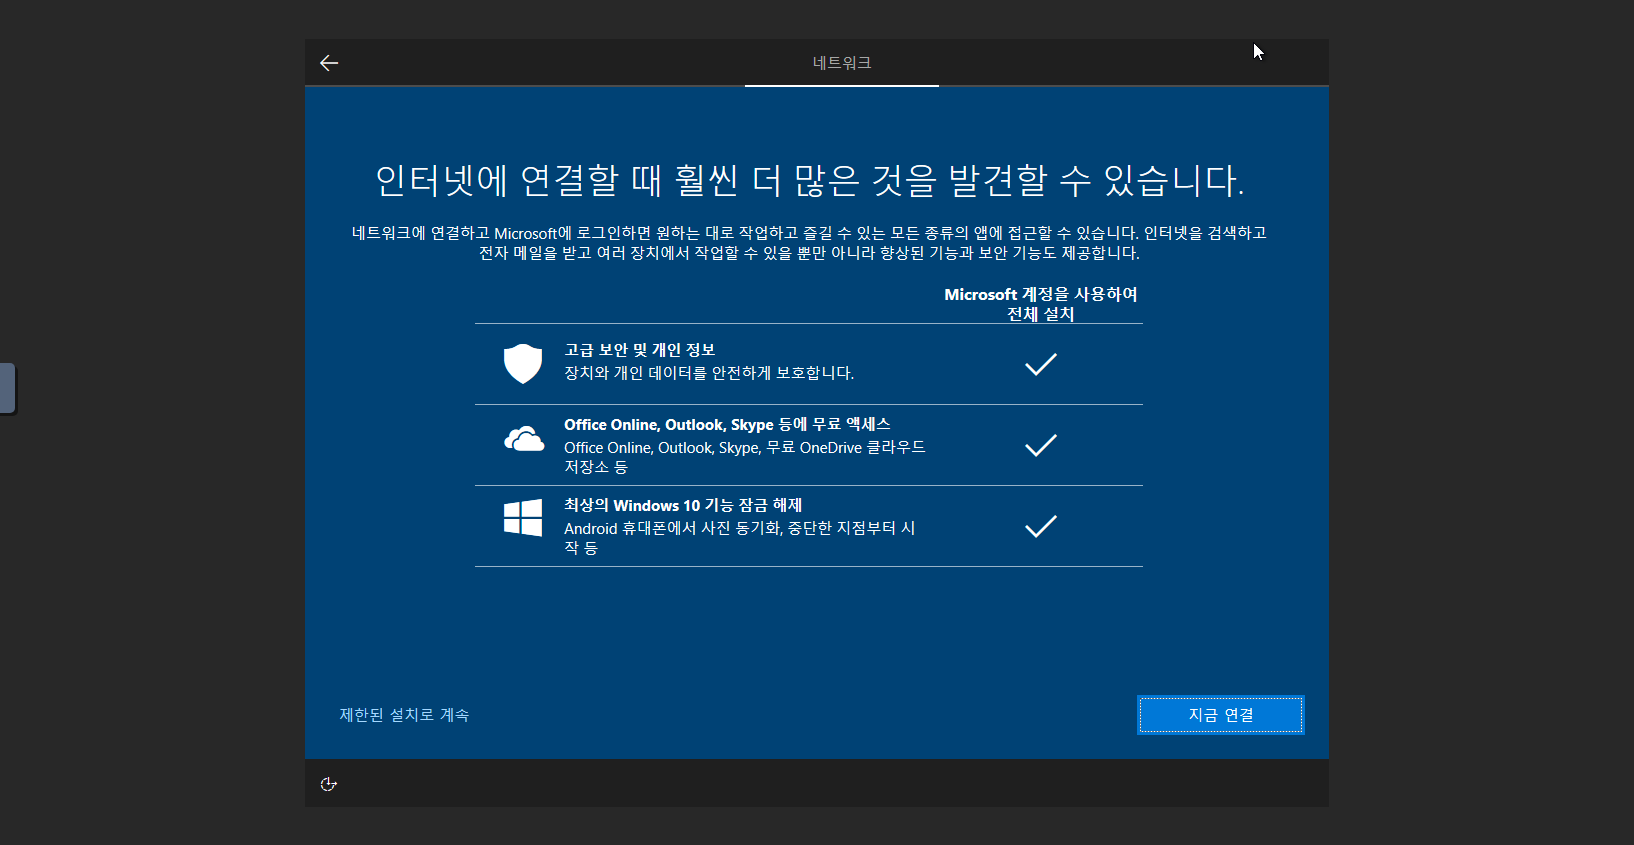
Task: Click the 지금 연결 button
Action: click(x=1221, y=715)
